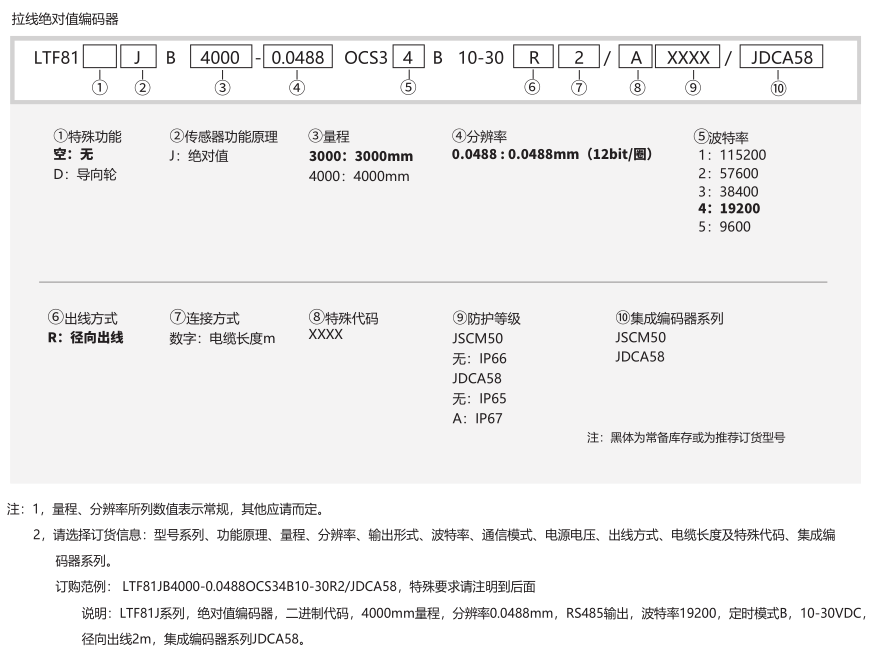Click the 'LTF81' model prefix text
This screenshot has height=660, width=877.
click(56, 58)
